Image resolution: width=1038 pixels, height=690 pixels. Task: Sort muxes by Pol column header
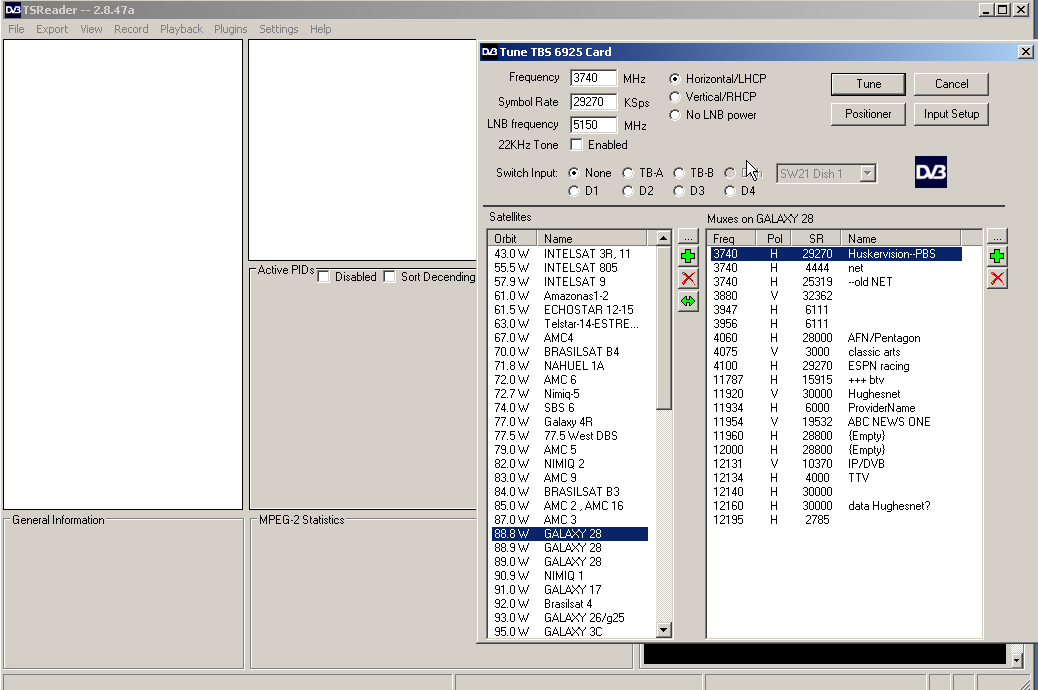(x=775, y=238)
